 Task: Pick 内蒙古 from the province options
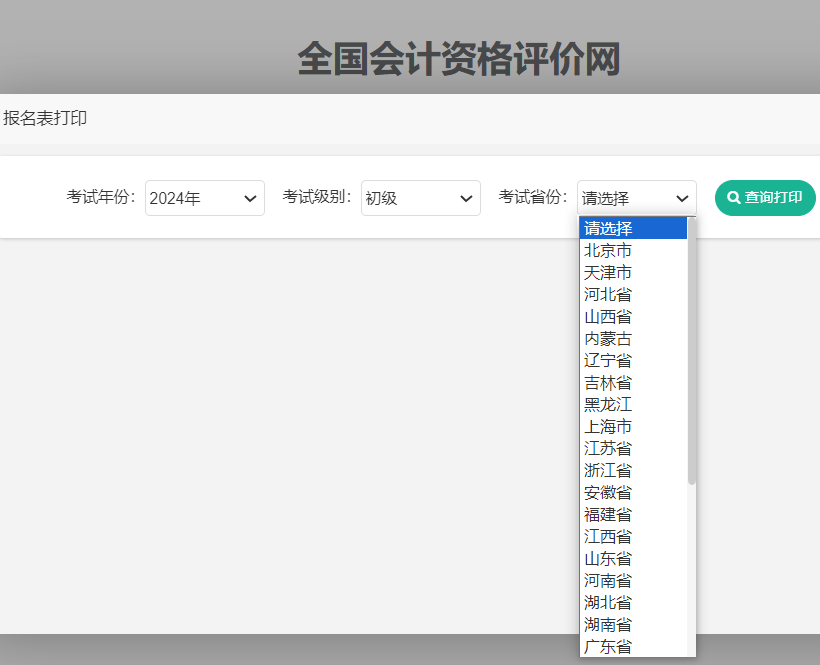(633, 338)
